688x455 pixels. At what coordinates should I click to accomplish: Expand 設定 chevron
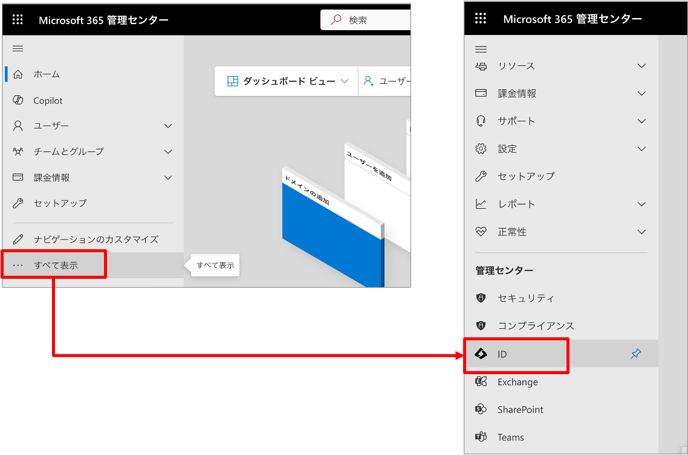click(x=641, y=149)
